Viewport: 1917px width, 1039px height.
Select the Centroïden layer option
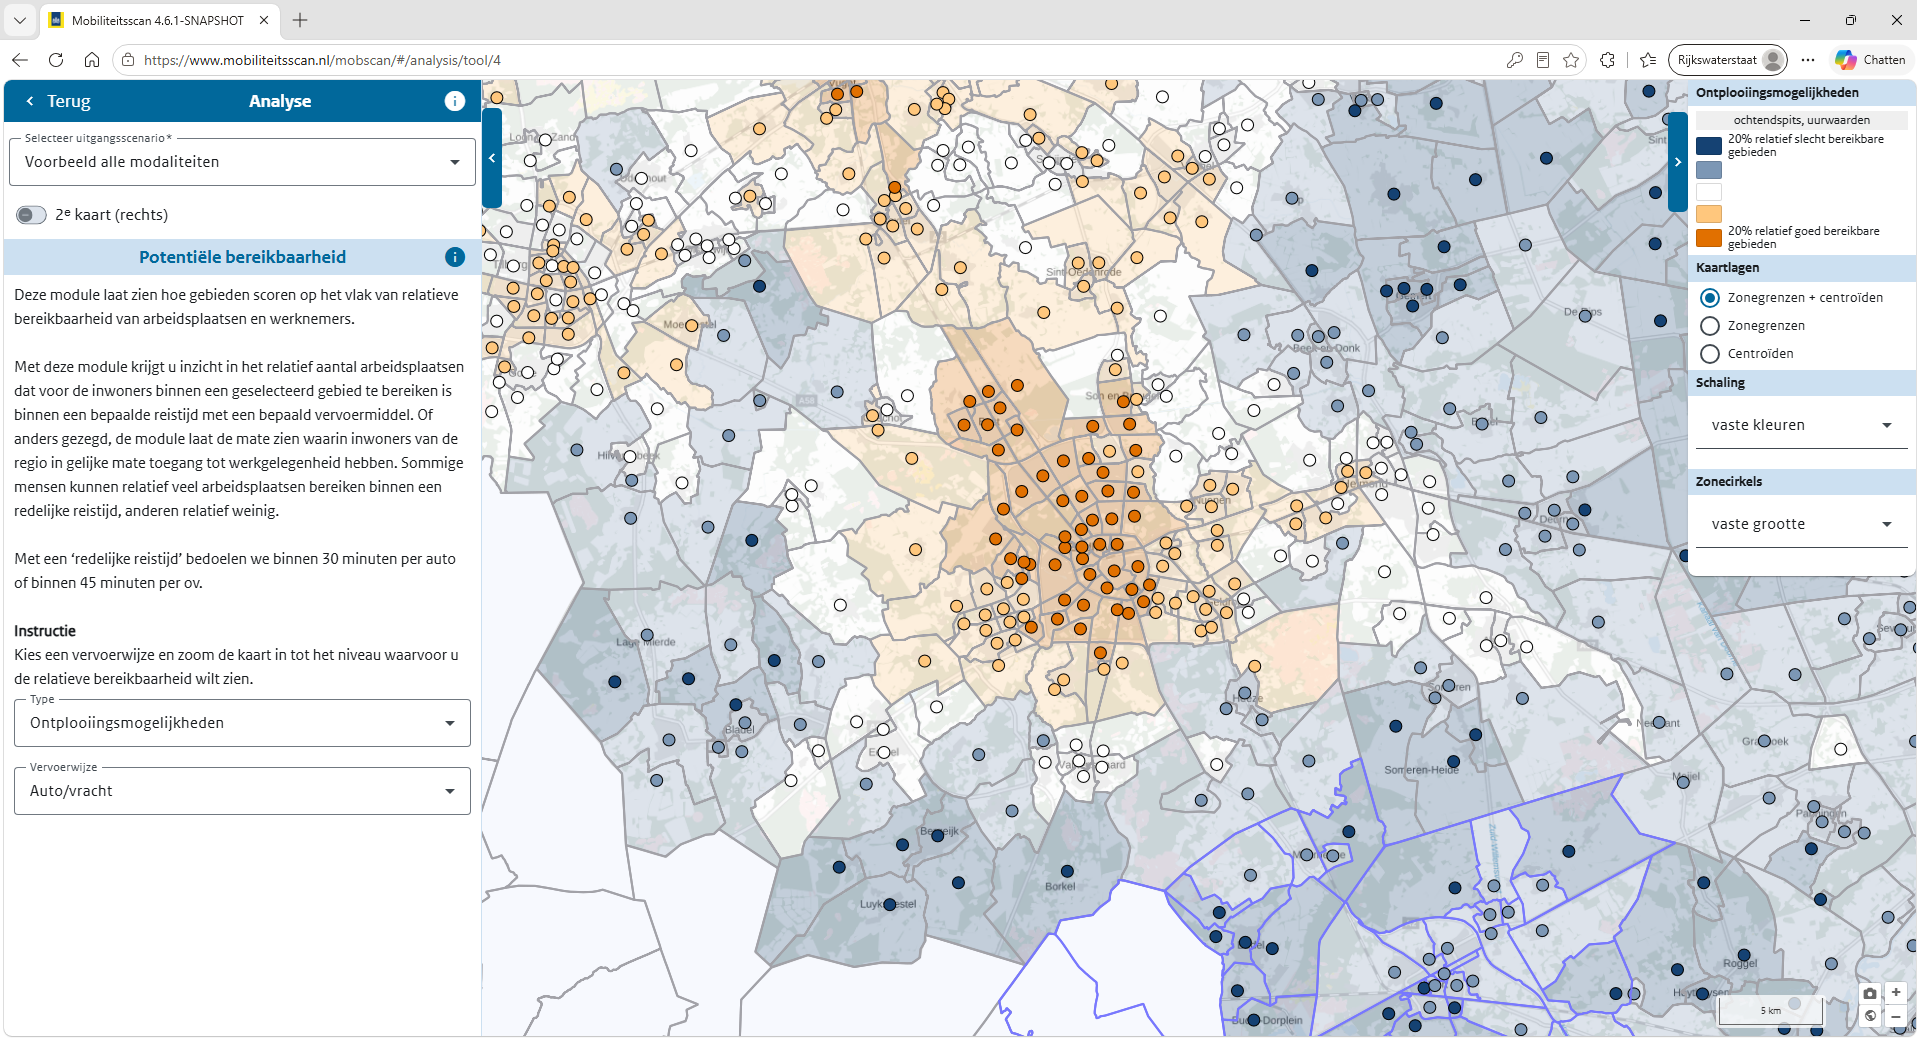(x=1710, y=354)
